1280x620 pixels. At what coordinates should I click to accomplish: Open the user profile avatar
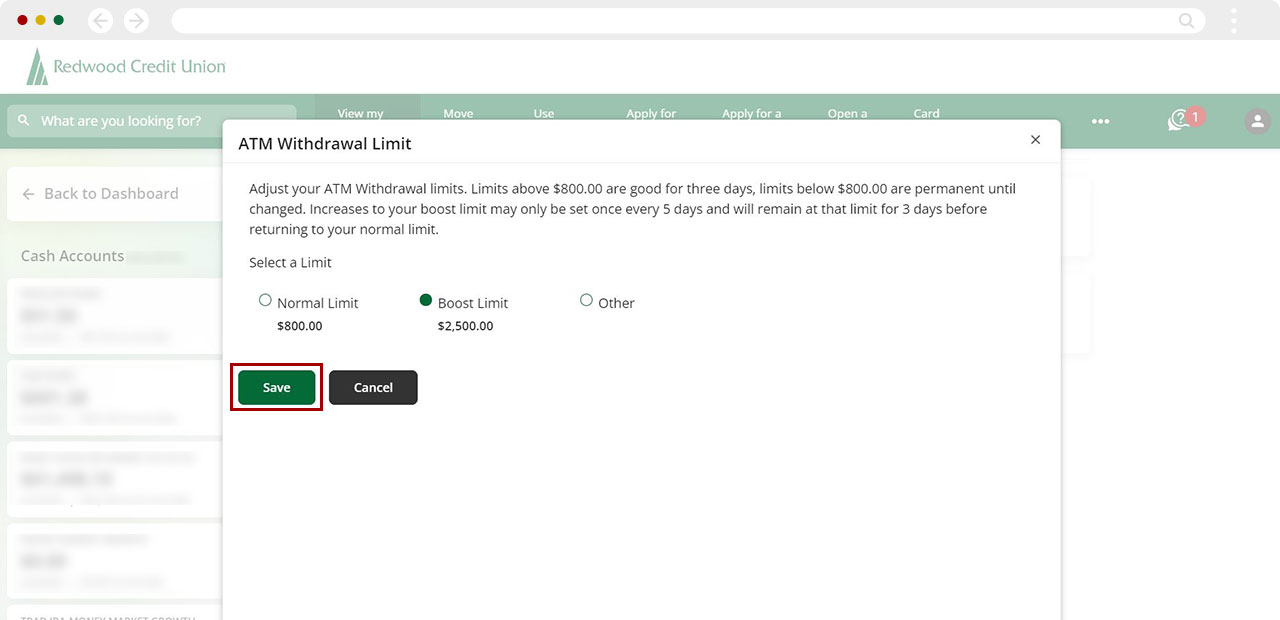[x=1257, y=121]
